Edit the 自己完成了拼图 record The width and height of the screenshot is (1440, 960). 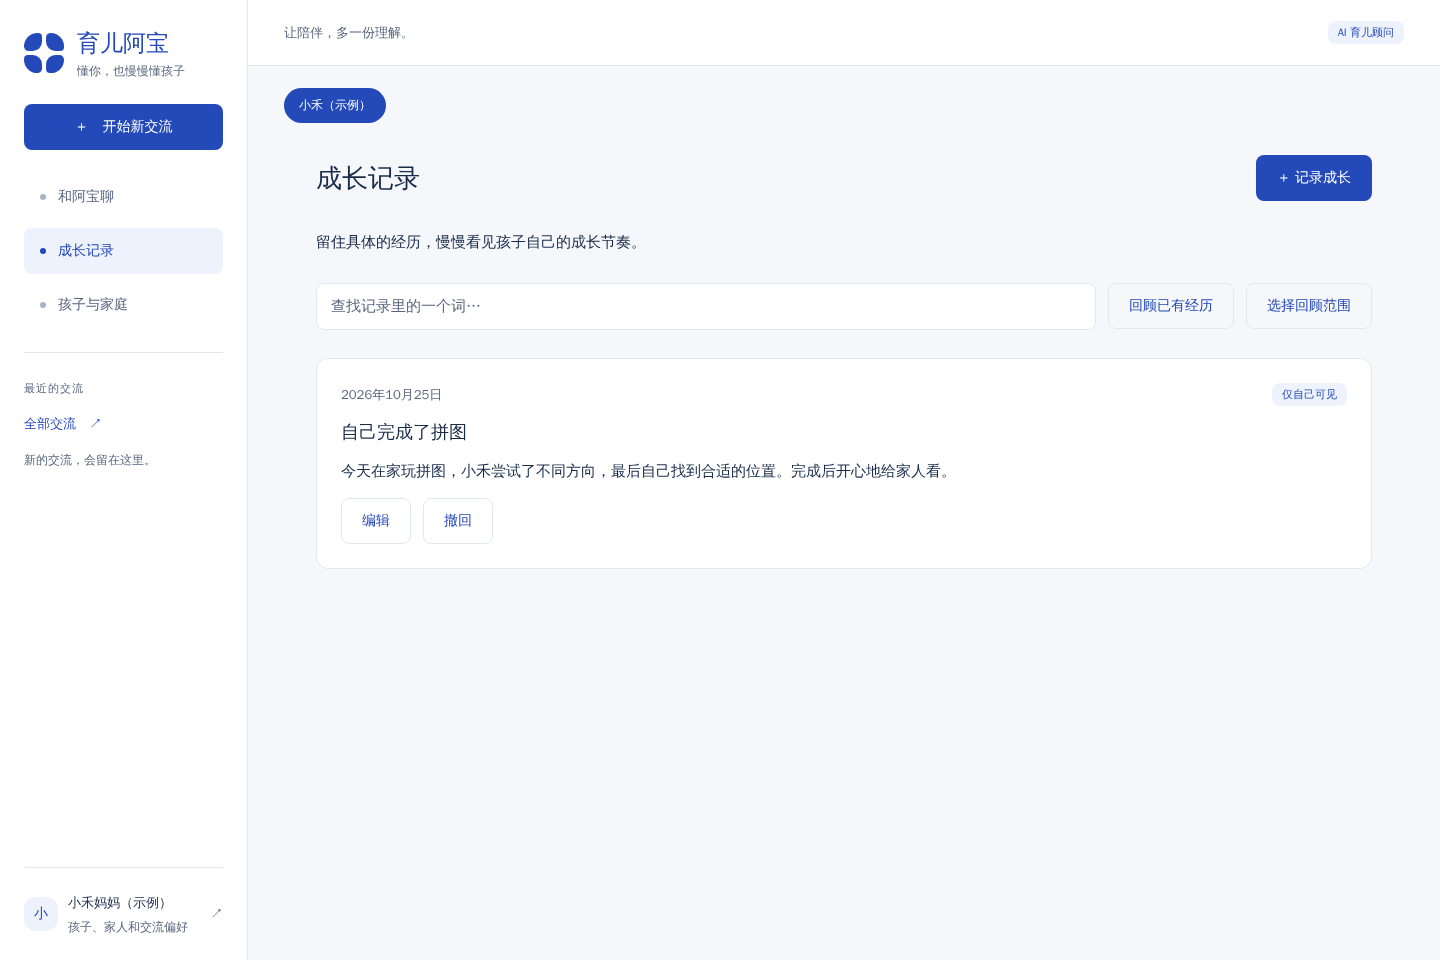[376, 521]
